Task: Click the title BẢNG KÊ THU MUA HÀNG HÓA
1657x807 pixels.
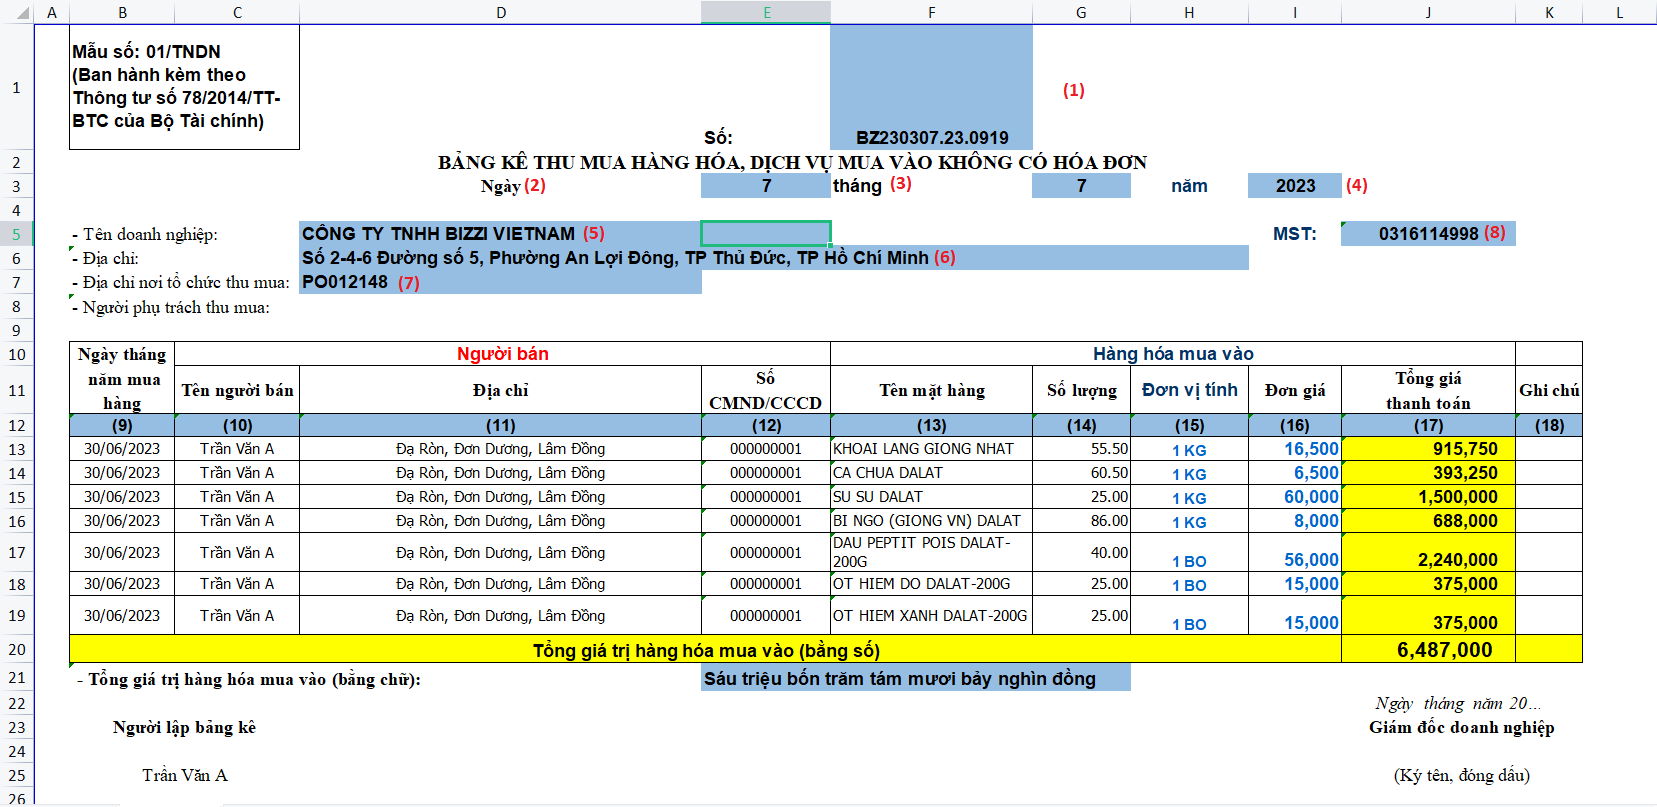Action: point(792,162)
